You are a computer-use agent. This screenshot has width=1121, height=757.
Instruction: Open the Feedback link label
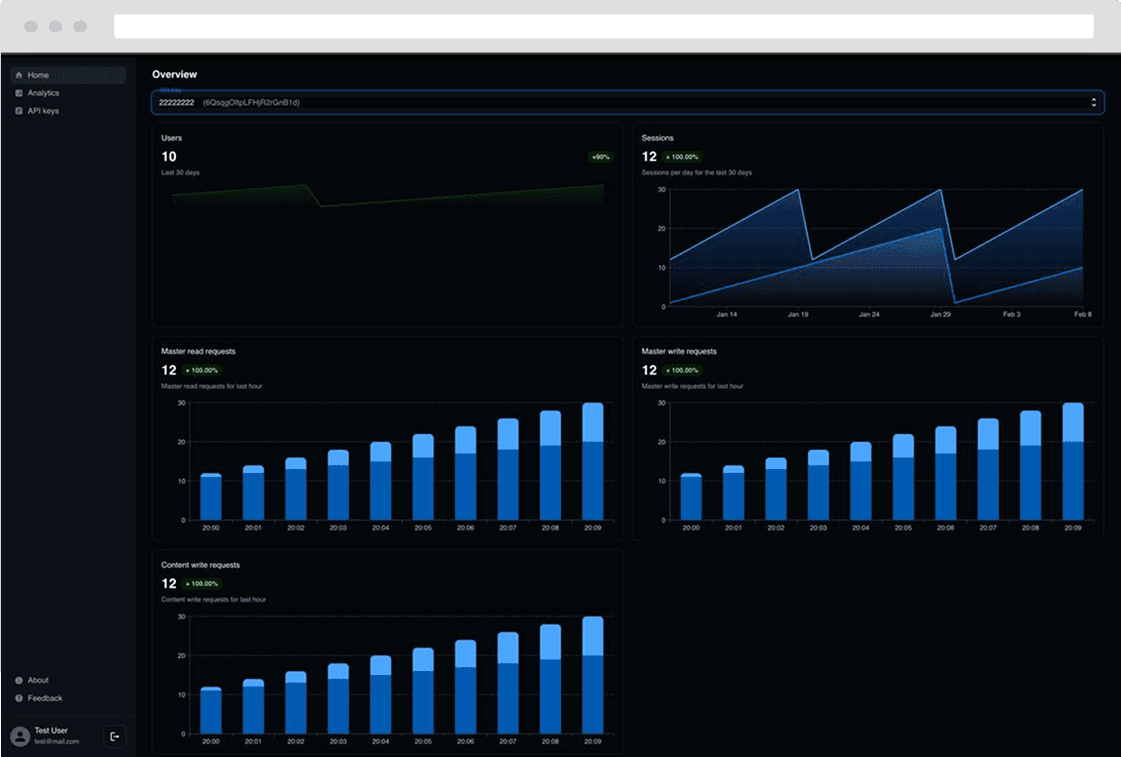[x=45, y=698]
